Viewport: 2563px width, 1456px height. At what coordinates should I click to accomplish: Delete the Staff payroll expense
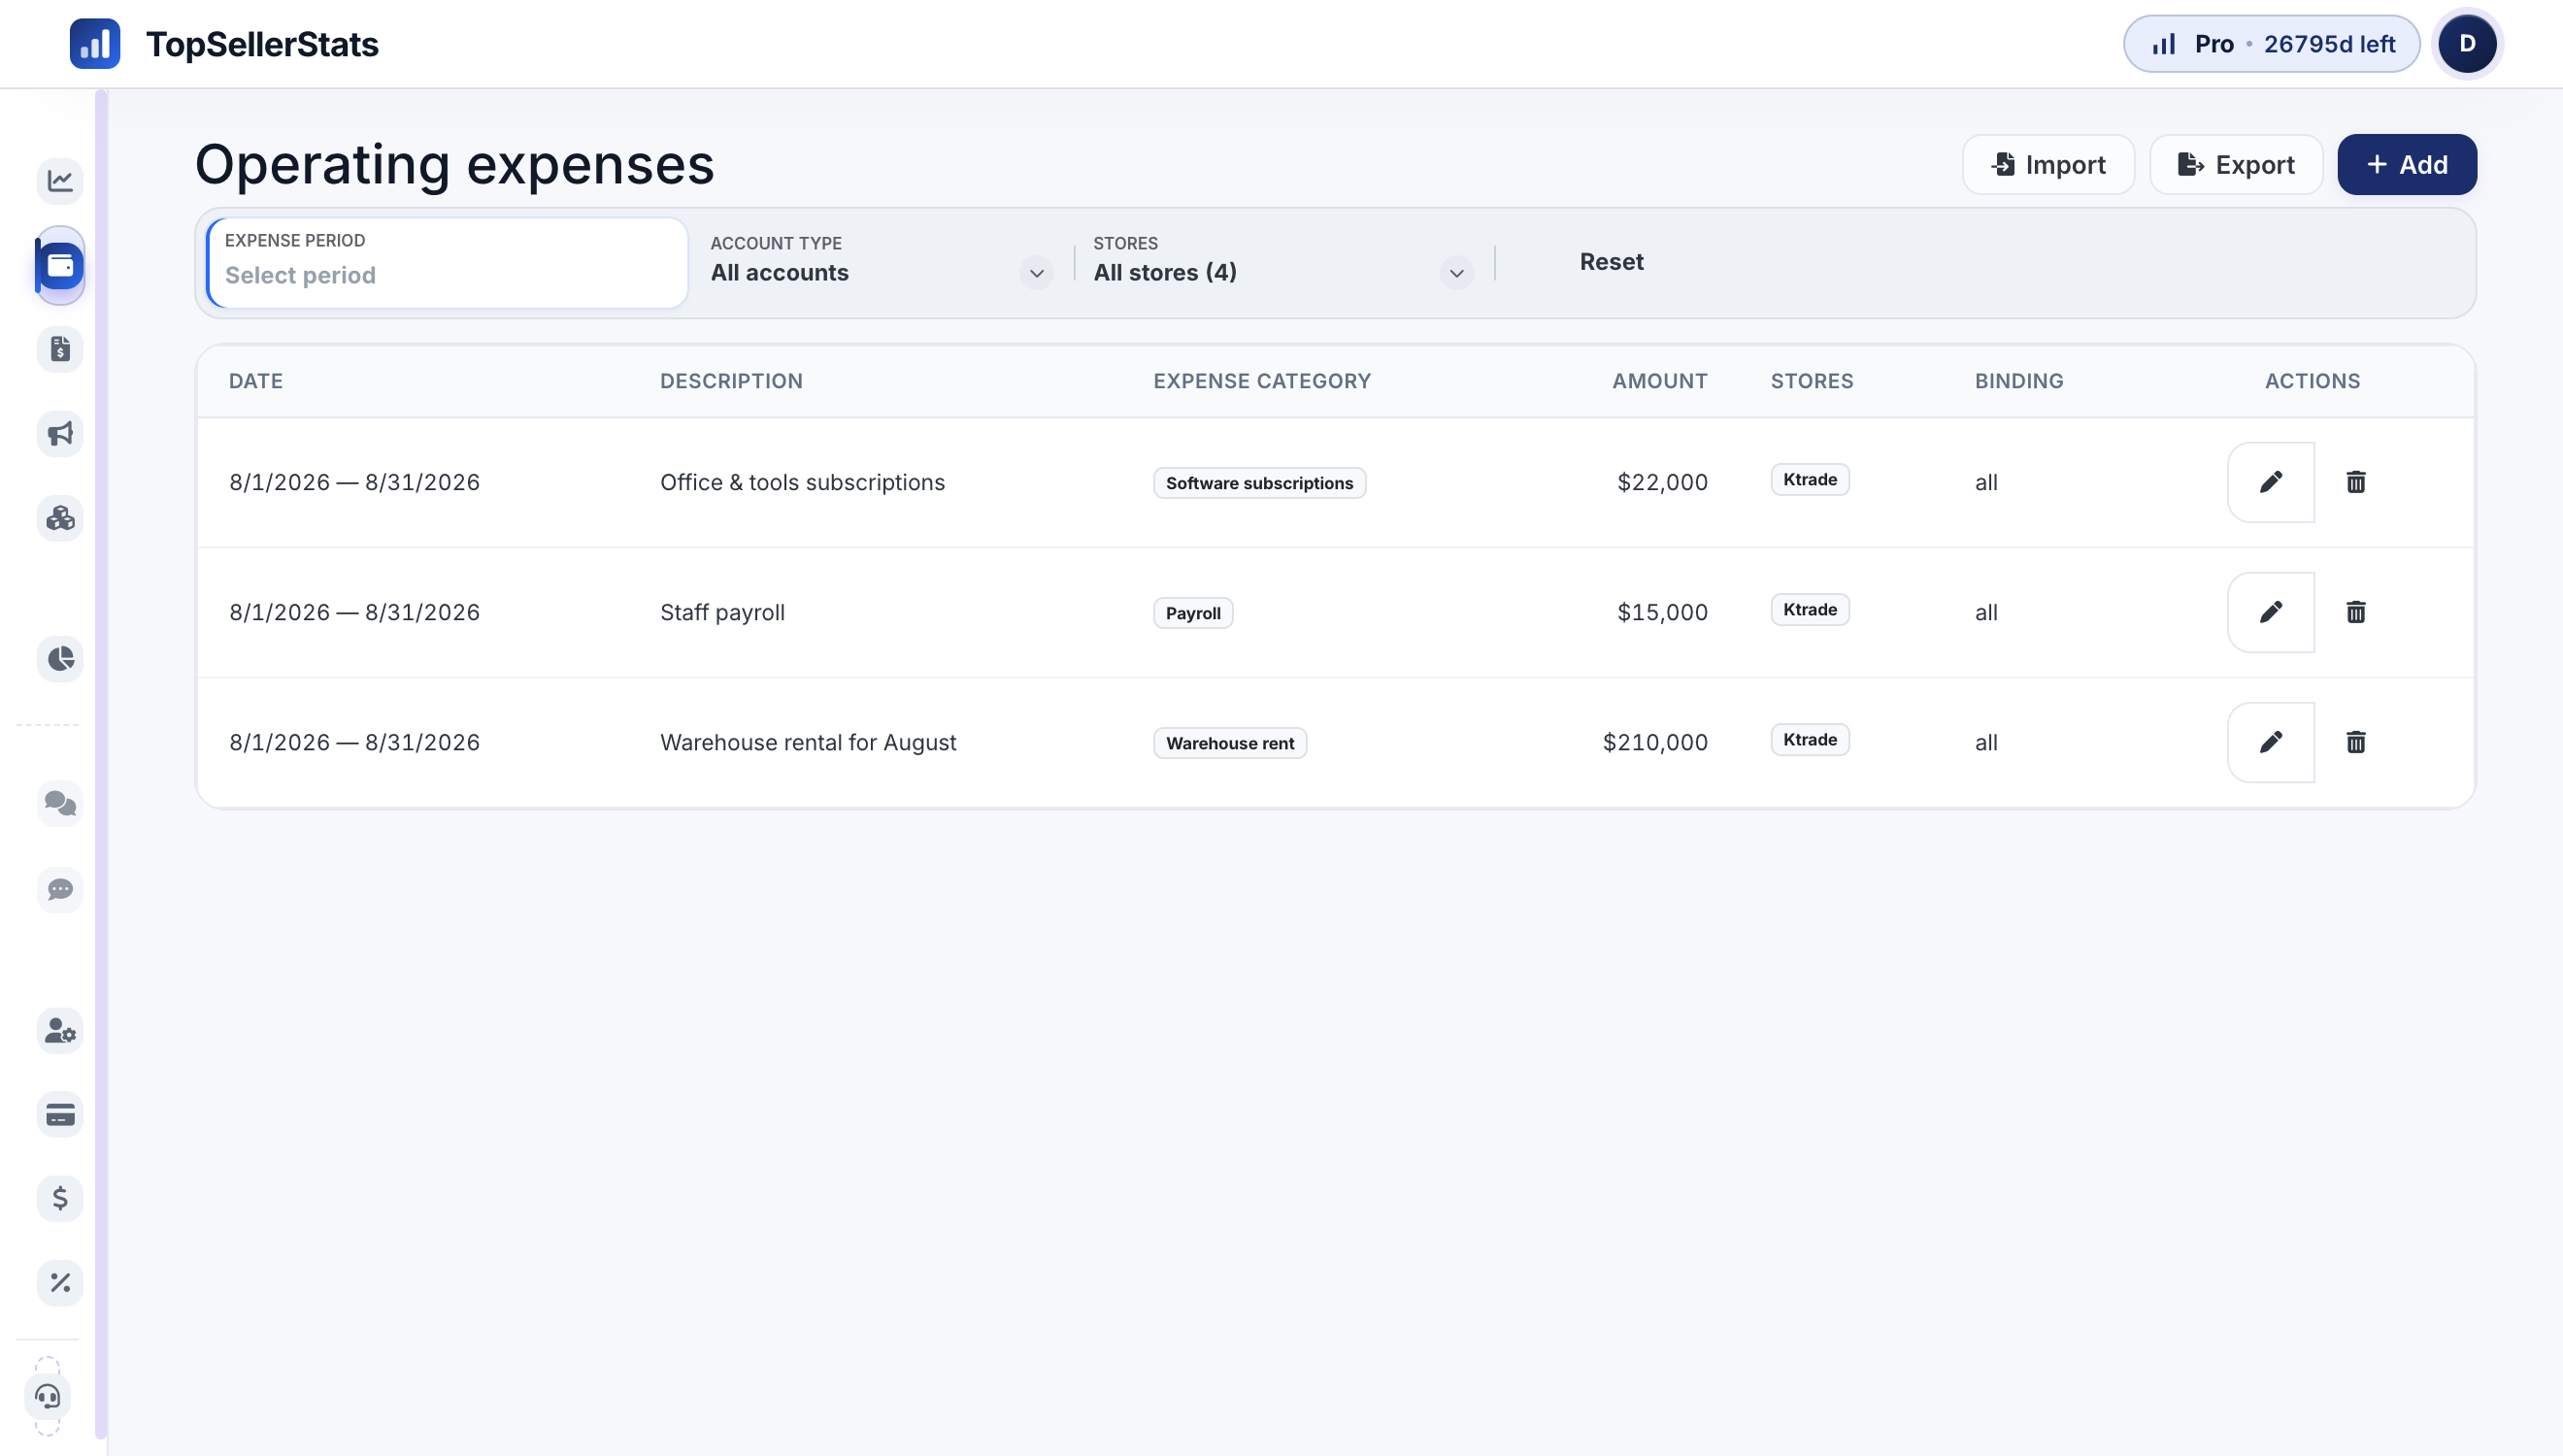coord(2356,612)
